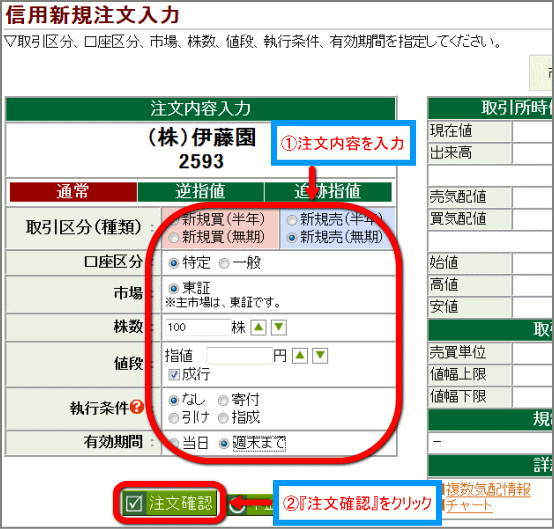Viewport: 554px width, 529px height.
Task: Select 新規売(半年) radio button
Action: click(291, 221)
